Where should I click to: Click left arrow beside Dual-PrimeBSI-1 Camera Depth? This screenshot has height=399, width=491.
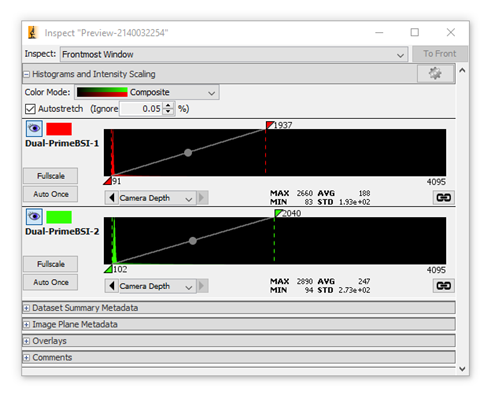[112, 198]
